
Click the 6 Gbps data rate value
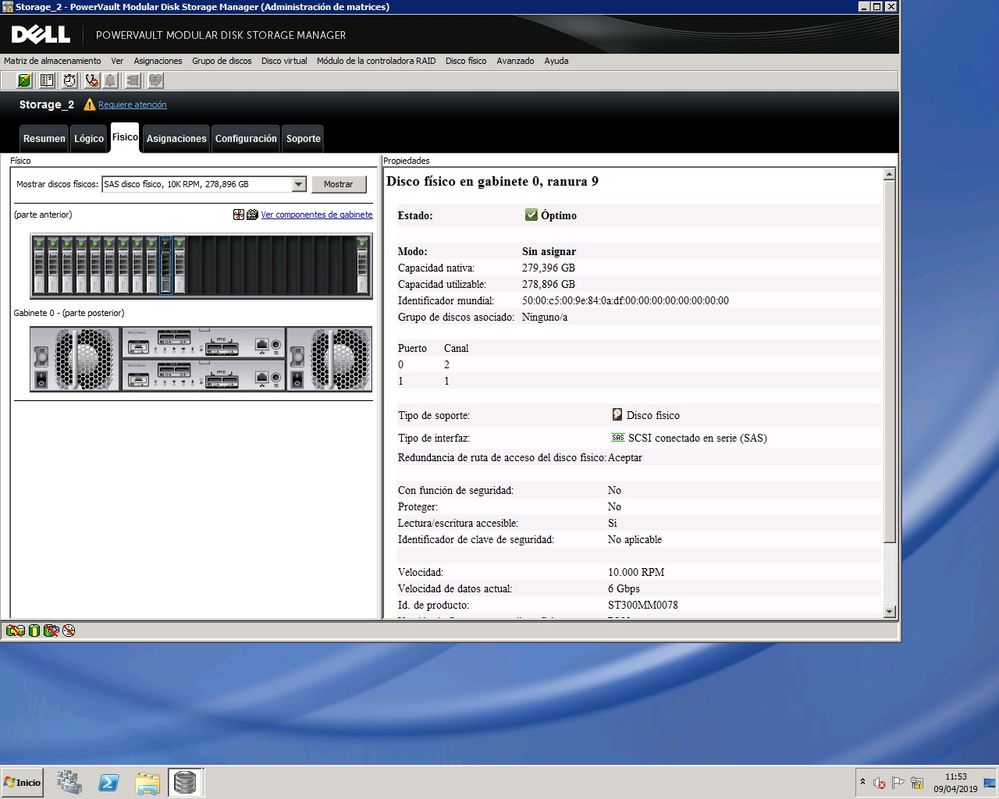point(624,589)
